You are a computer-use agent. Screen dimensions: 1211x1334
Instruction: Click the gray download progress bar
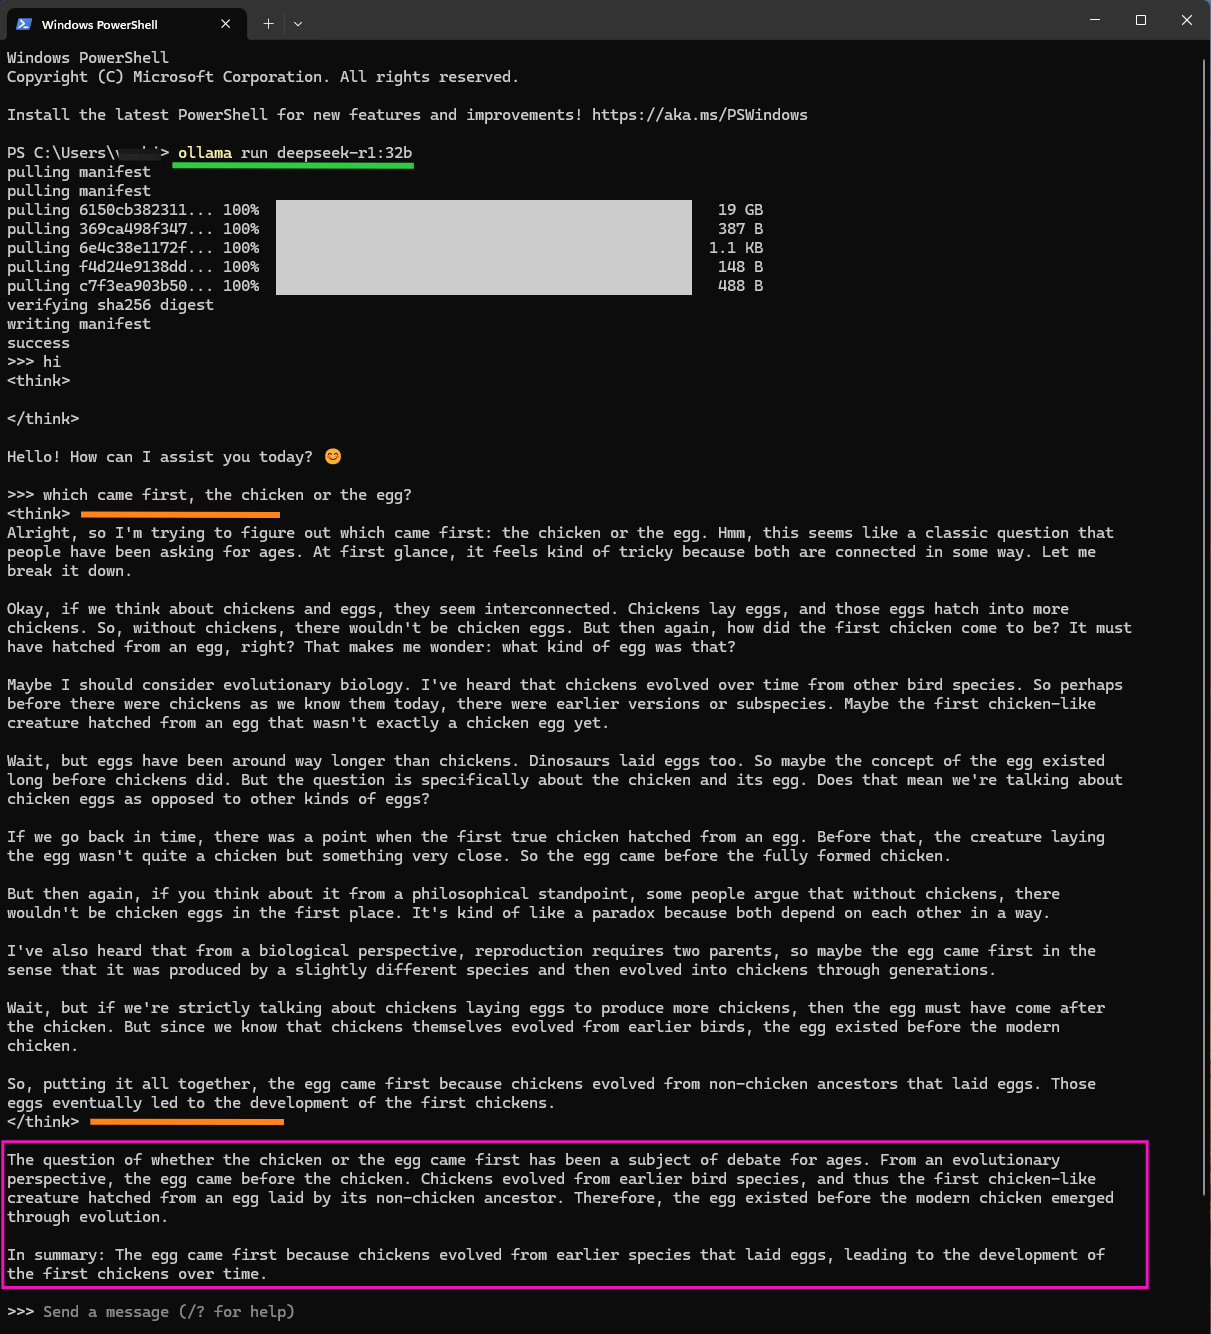pyautogui.click(x=483, y=247)
